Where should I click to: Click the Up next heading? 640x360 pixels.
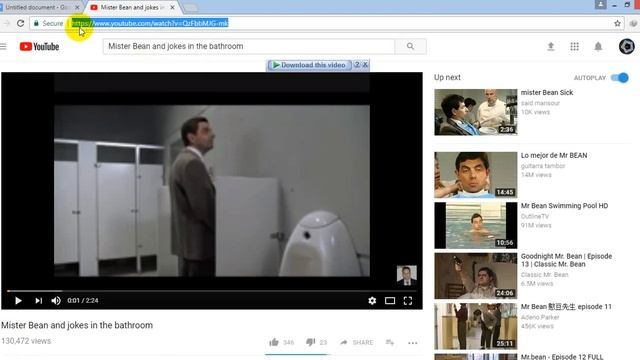coord(447,78)
